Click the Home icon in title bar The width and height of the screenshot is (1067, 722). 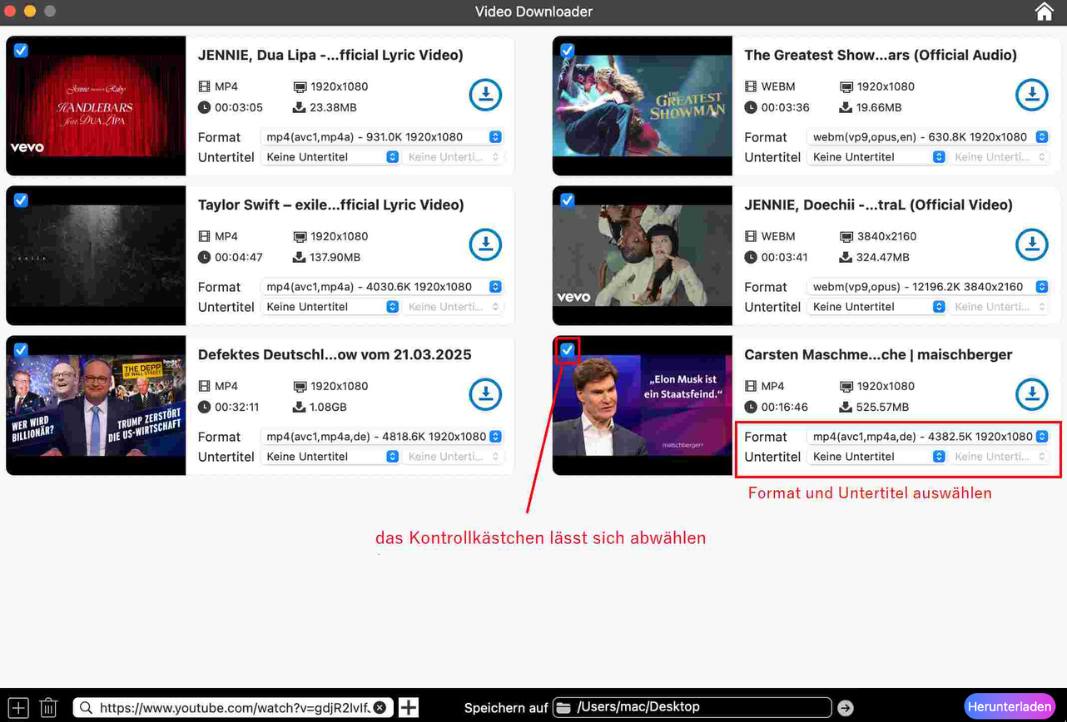click(1044, 12)
